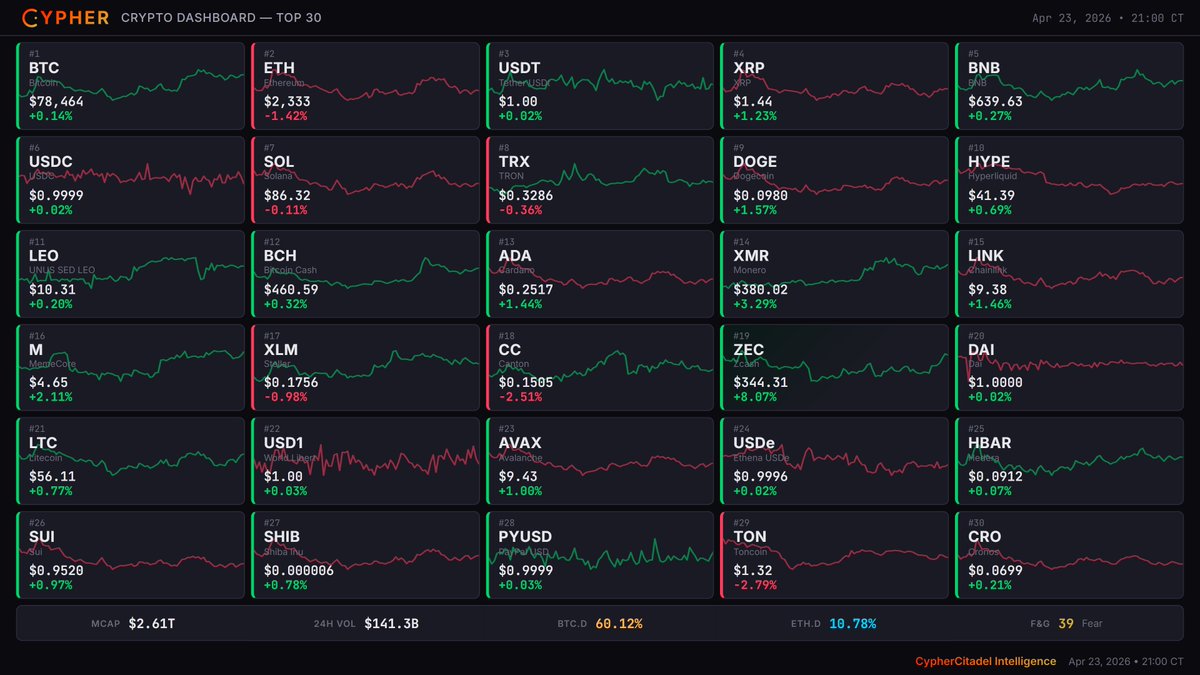This screenshot has height=675, width=1200.
Task: Select BNB price $639.63
Action: [995, 102]
